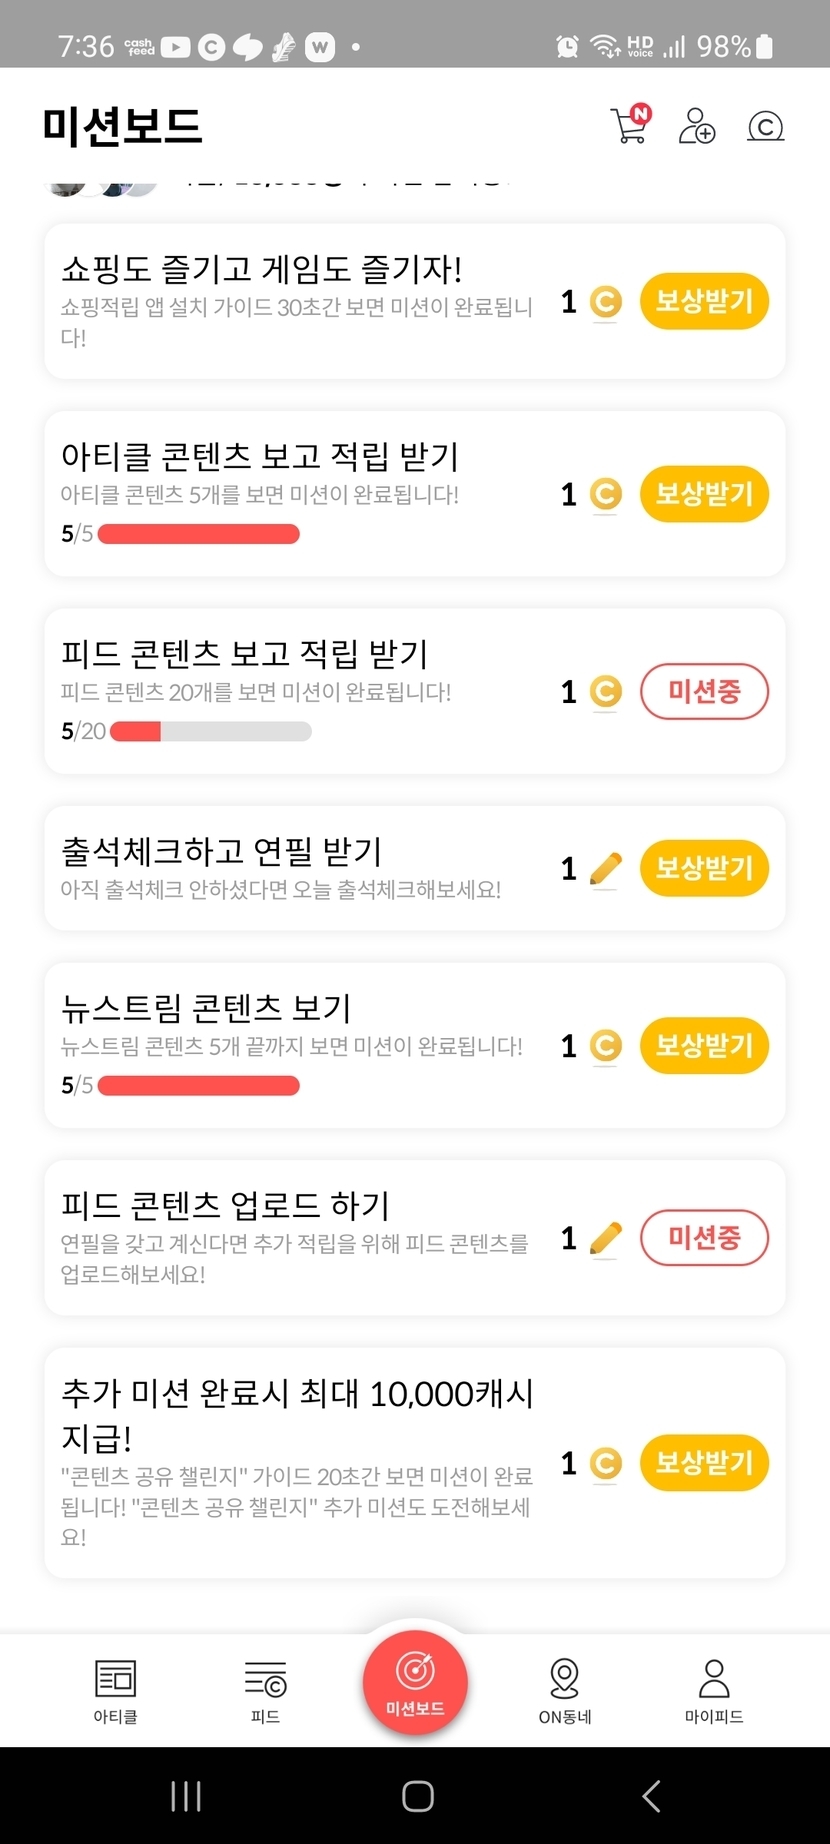This screenshot has height=1844, width=830.
Task: Claim reward for 쇼핑도 즐기고 게임도 즐기자
Action: point(704,301)
